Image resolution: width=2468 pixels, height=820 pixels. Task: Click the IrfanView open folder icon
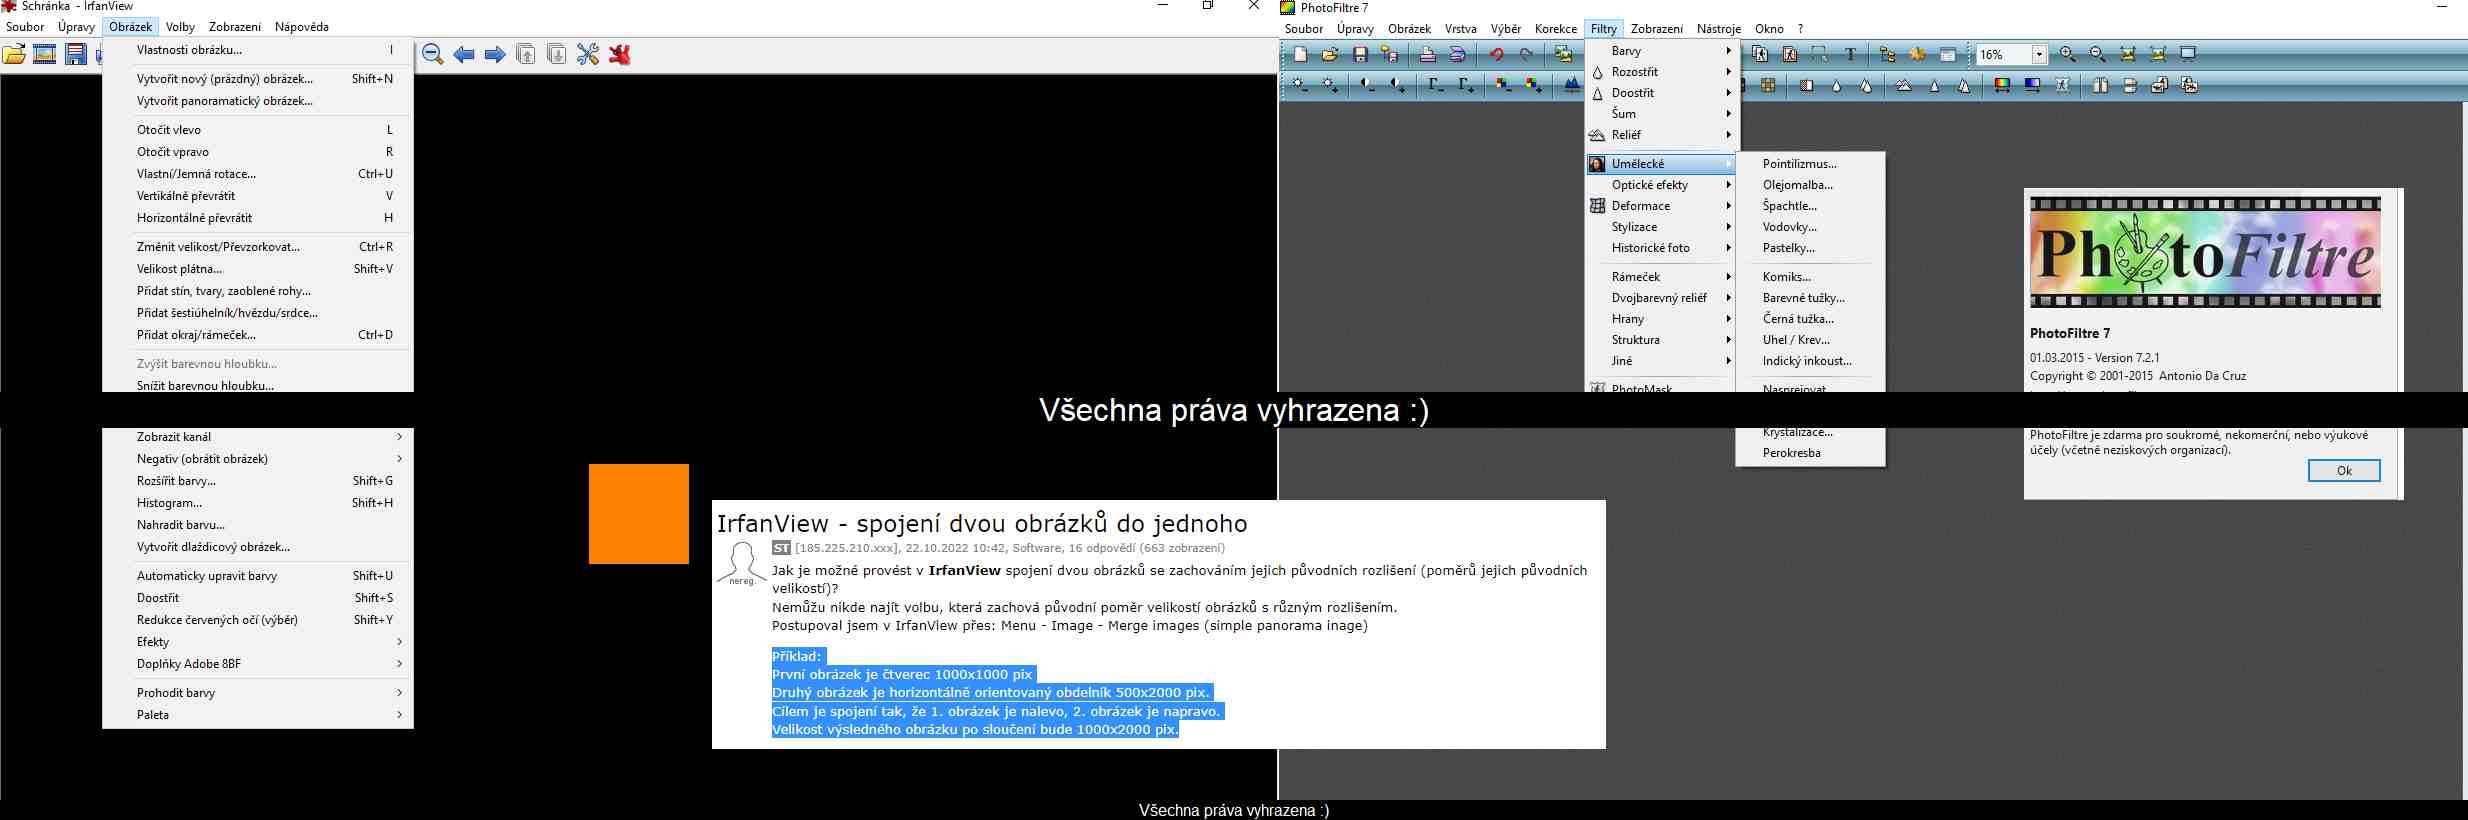[14, 54]
